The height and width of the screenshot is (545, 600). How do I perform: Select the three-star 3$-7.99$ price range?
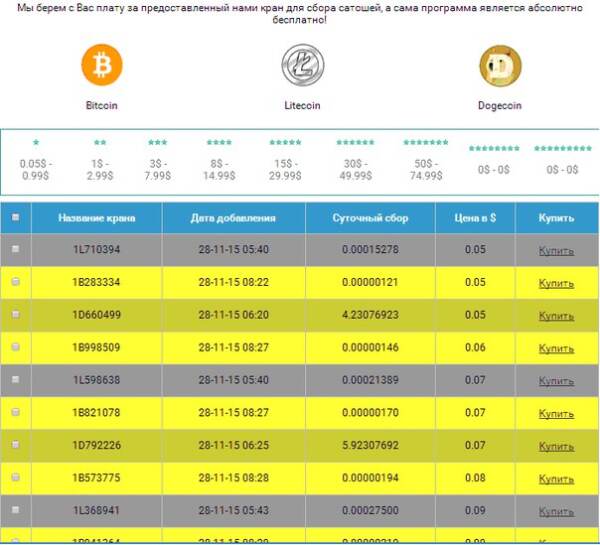tap(158, 161)
